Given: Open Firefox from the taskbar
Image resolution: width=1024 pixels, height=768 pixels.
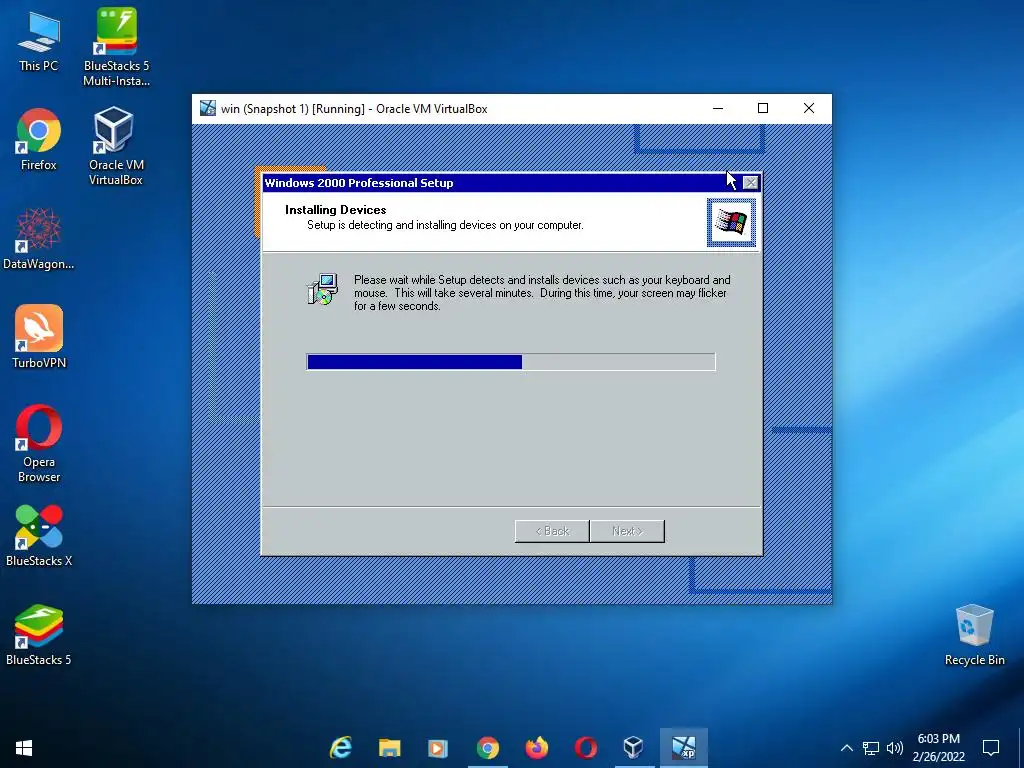Looking at the screenshot, I should pyautogui.click(x=537, y=748).
